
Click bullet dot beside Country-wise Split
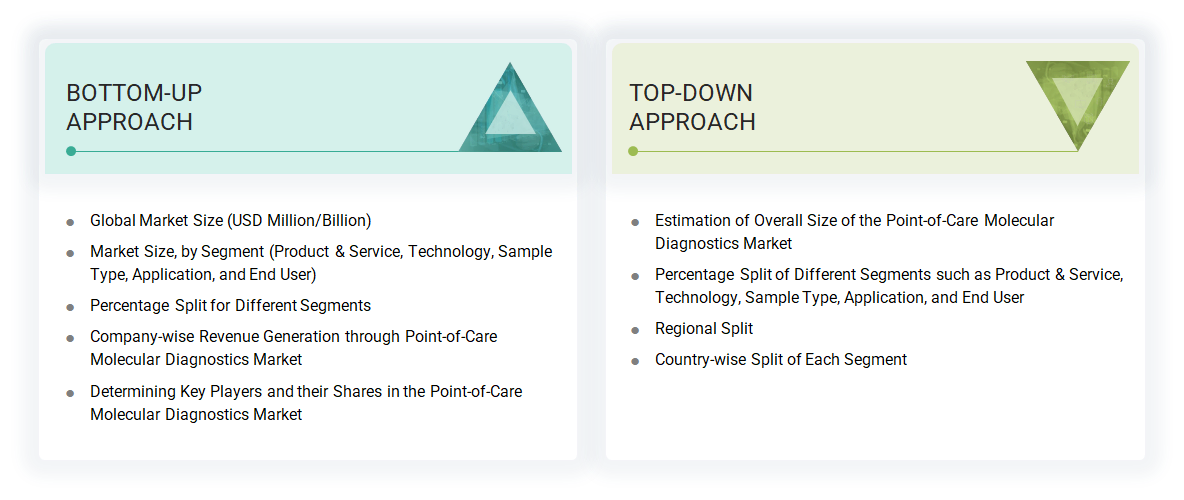(635, 361)
